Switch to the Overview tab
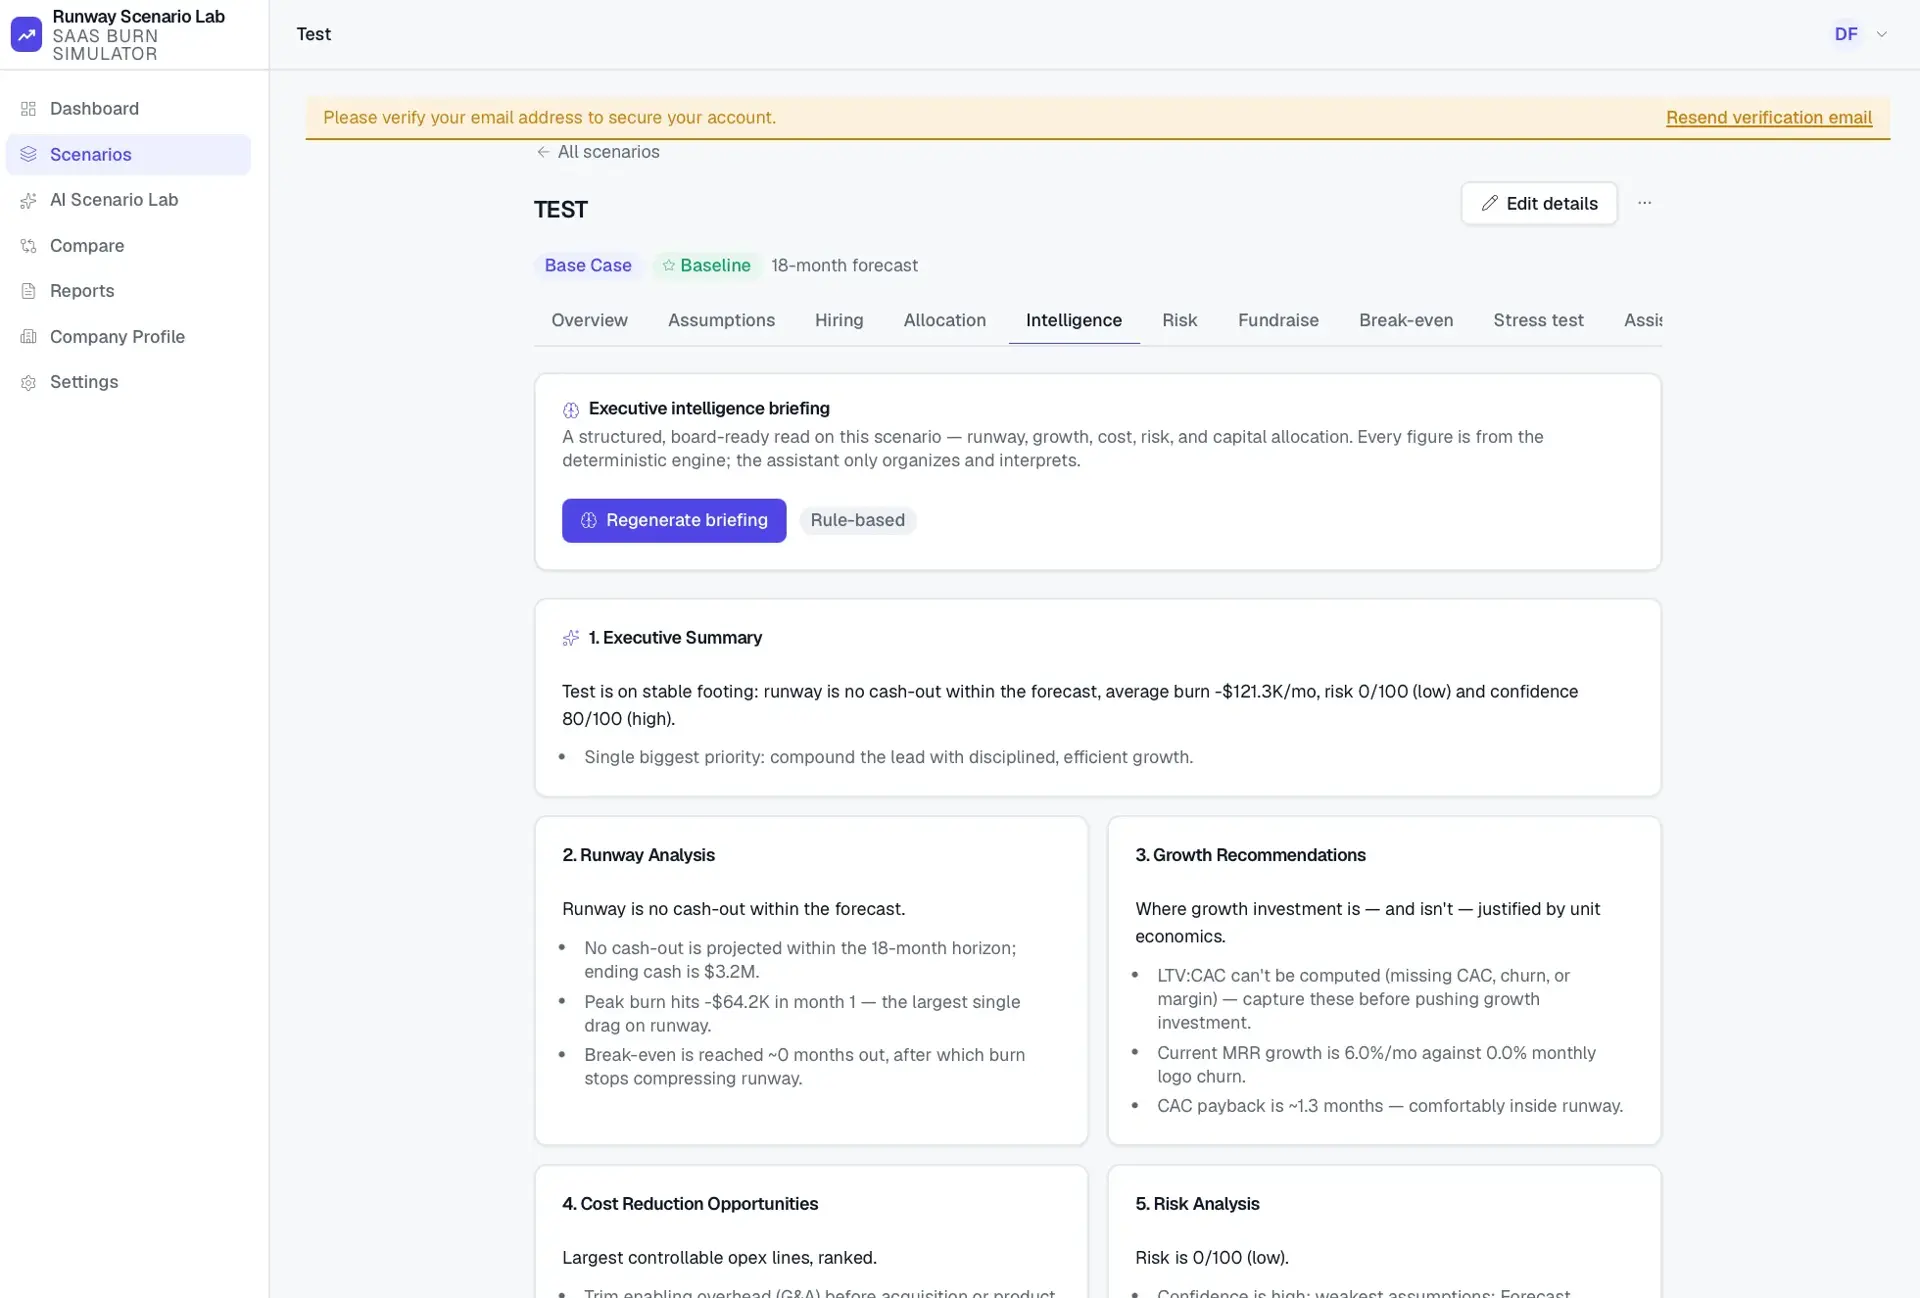Image resolution: width=1920 pixels, height=1298 pixels. pos(589,320)
